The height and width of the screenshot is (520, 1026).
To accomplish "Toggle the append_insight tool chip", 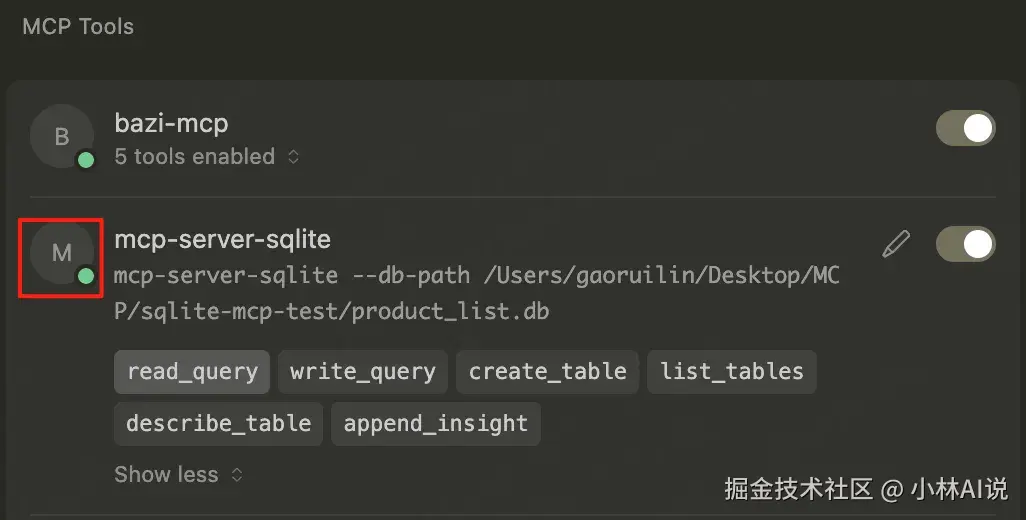I will (435, 424).
